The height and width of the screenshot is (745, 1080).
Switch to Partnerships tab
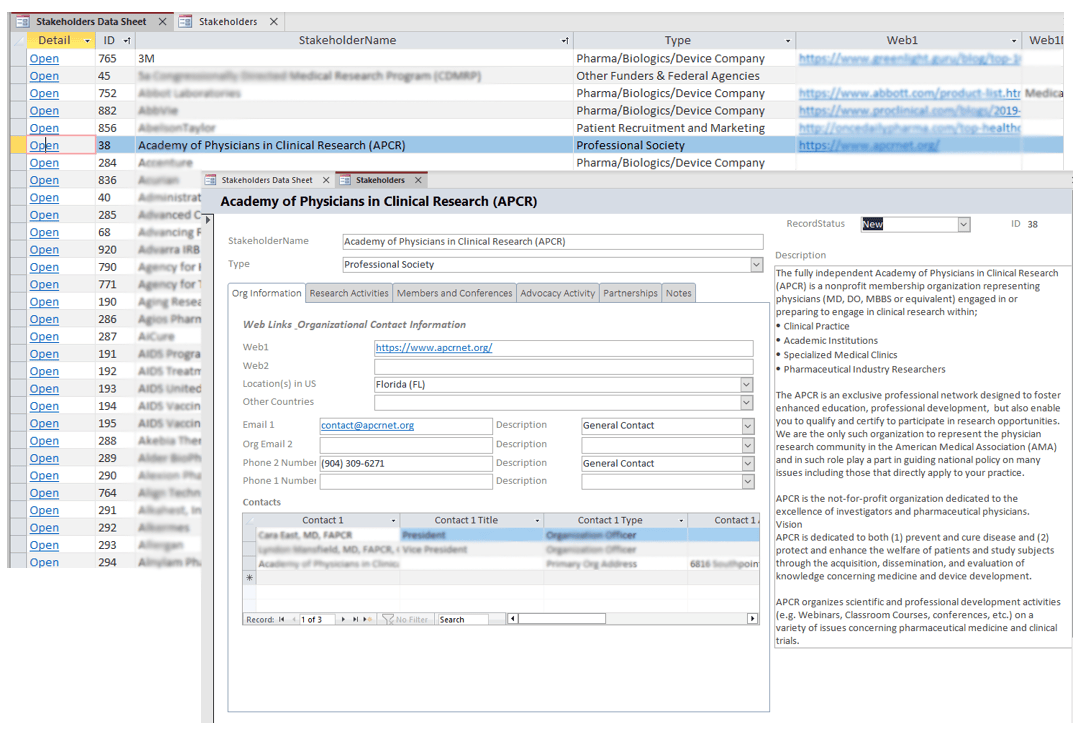[x=630, y=293]
